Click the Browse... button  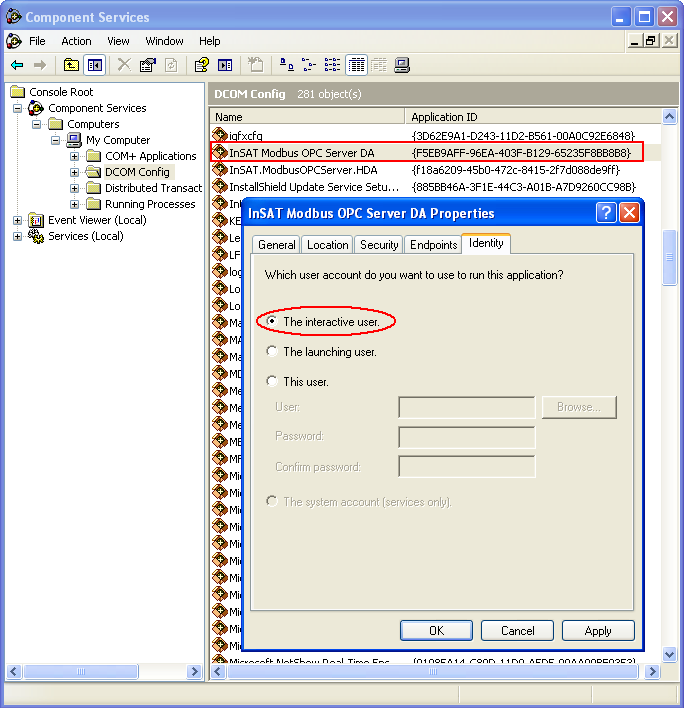click(x=579, y=407)
